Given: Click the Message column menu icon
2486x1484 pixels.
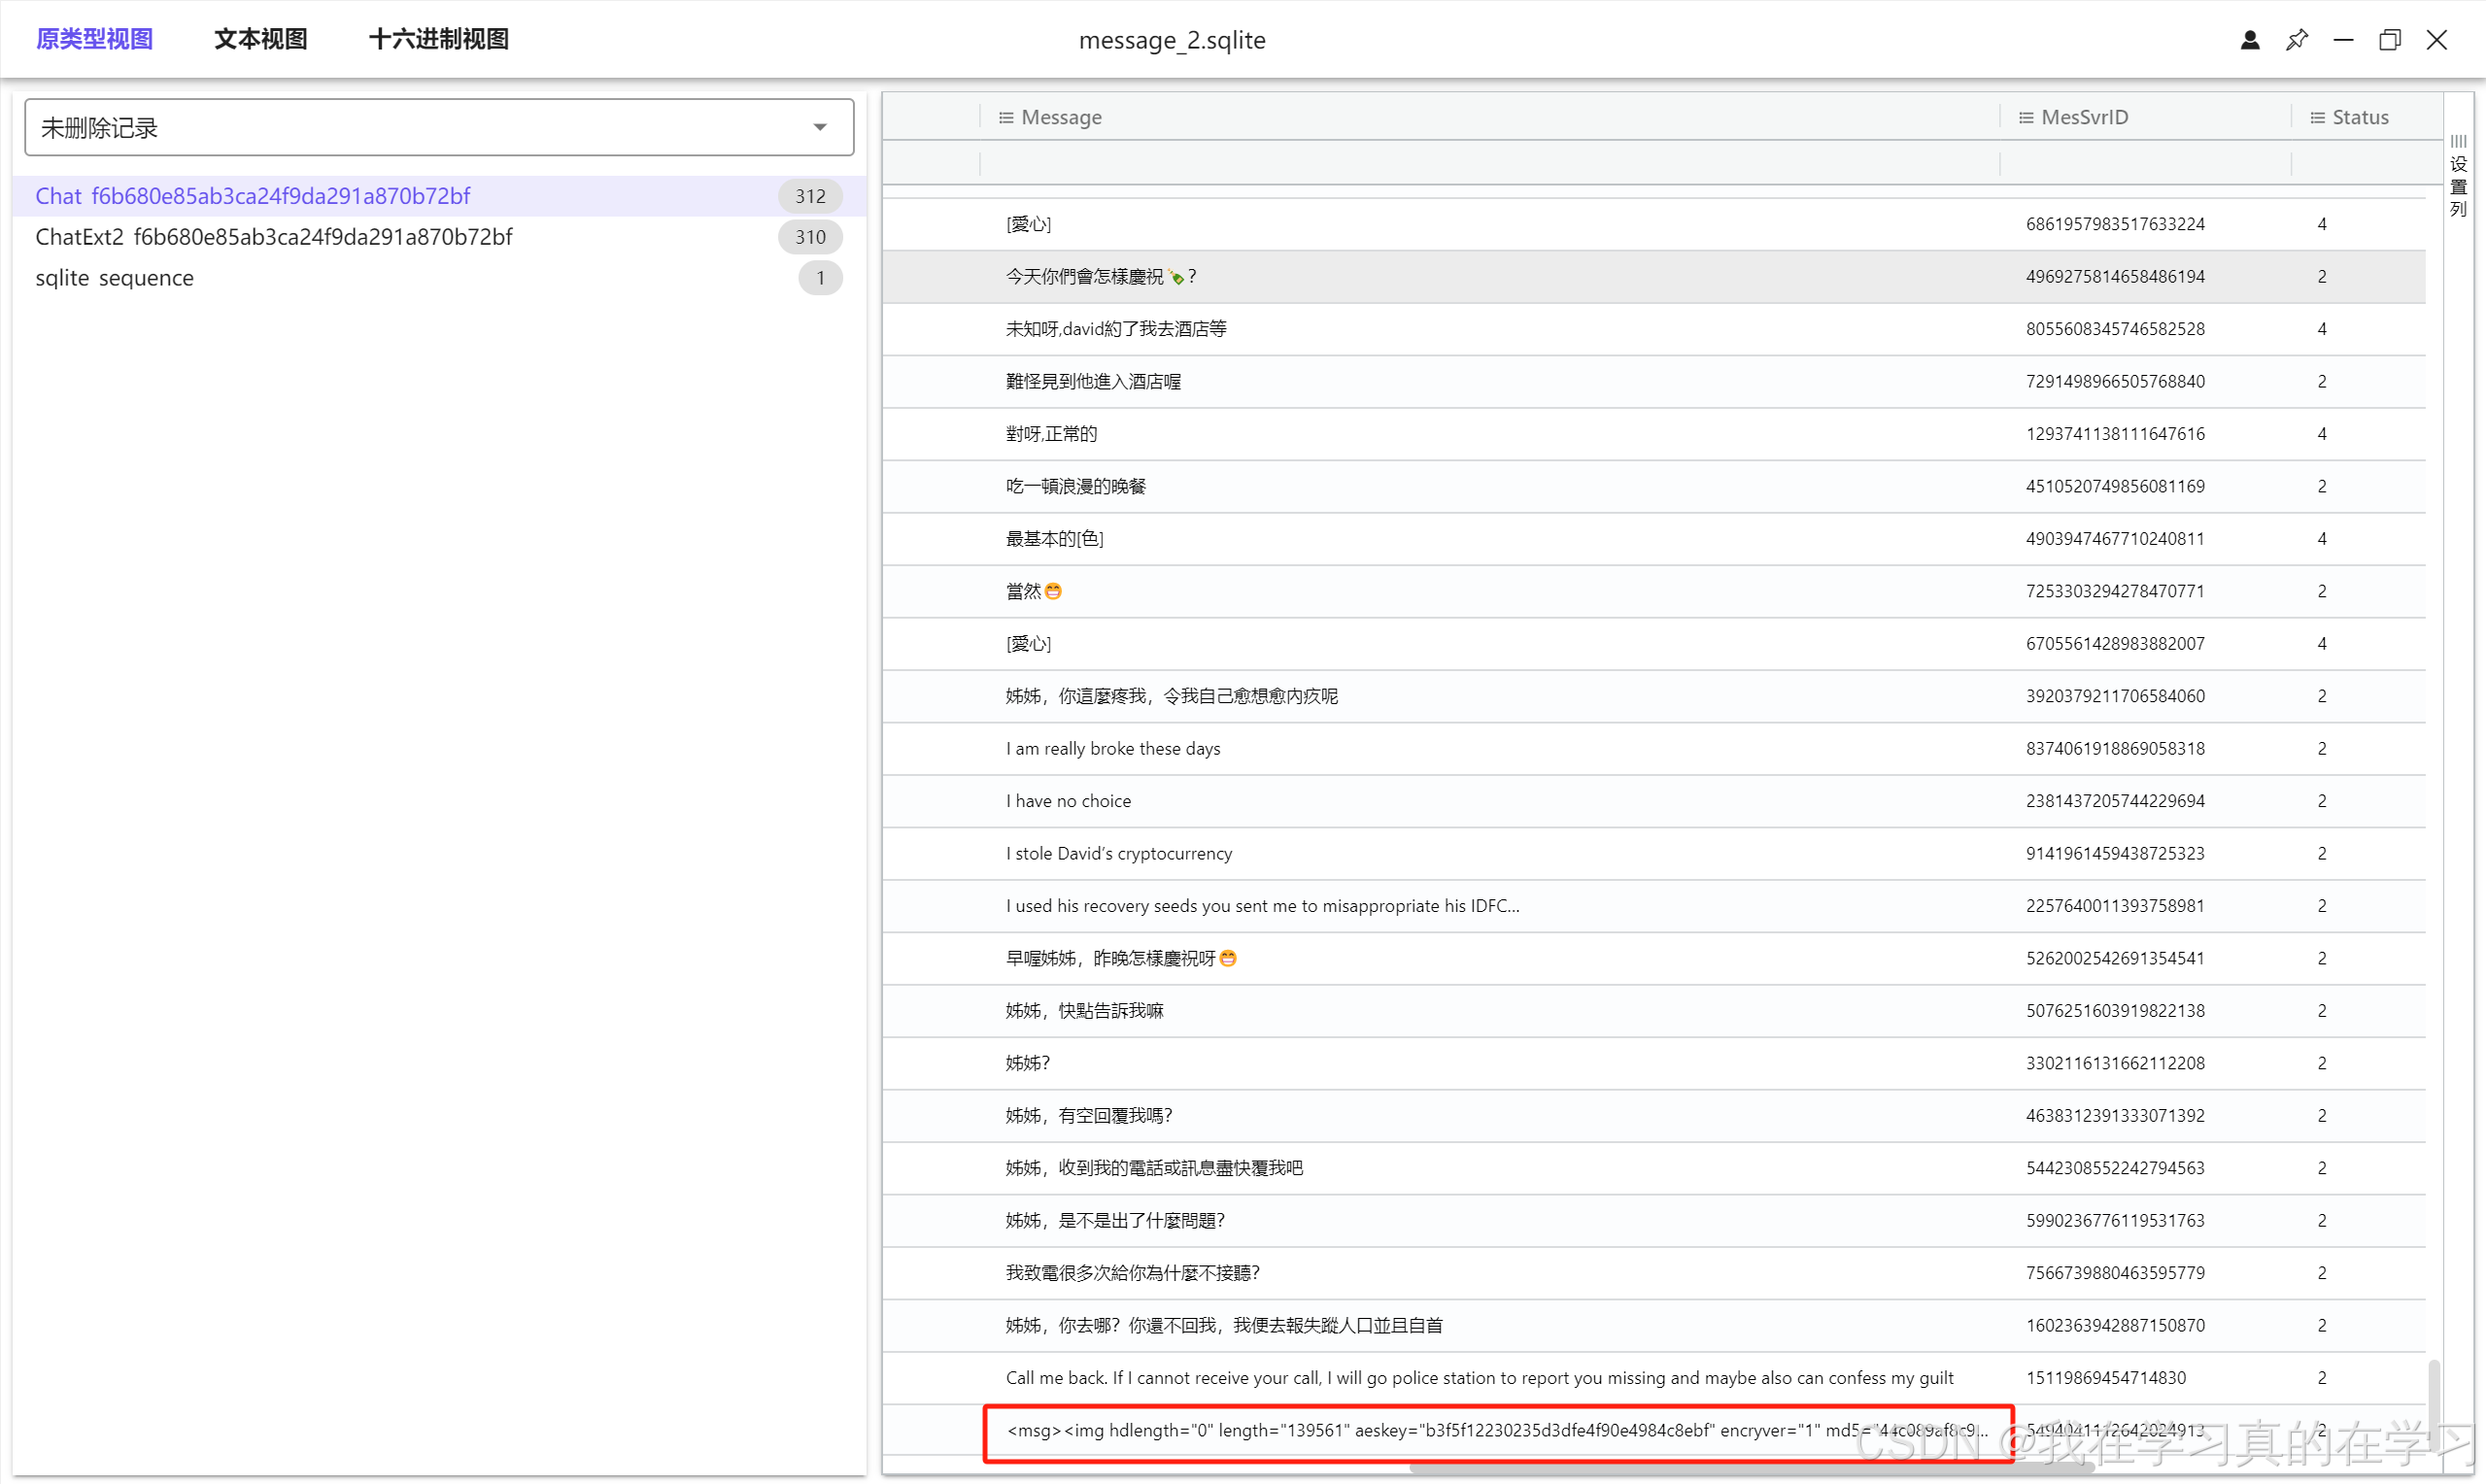Looking at the screenshot, I should coord(1006,117).
